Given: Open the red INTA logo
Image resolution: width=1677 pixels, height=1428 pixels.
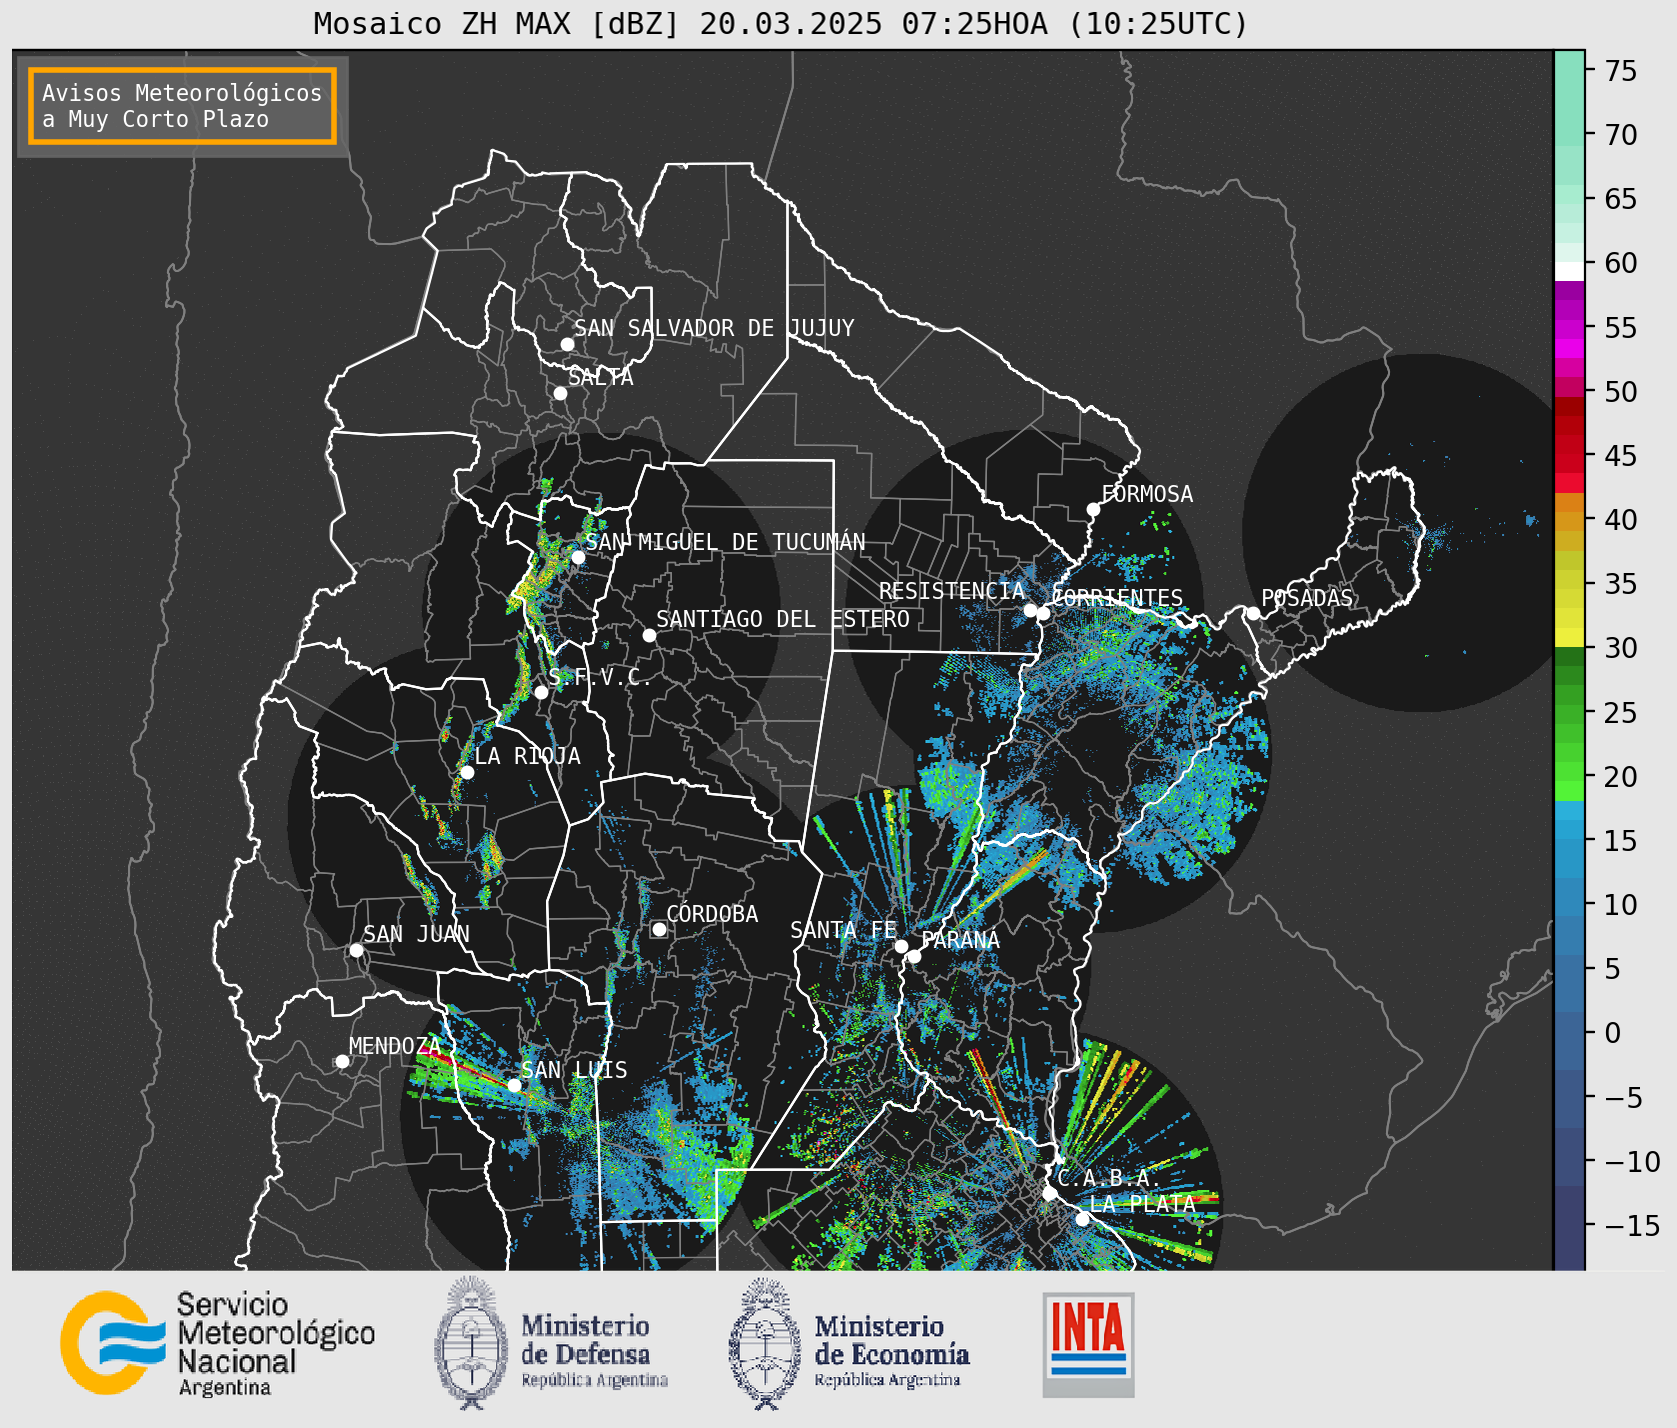Looking at the screenshot, I should (1088, 1345).
